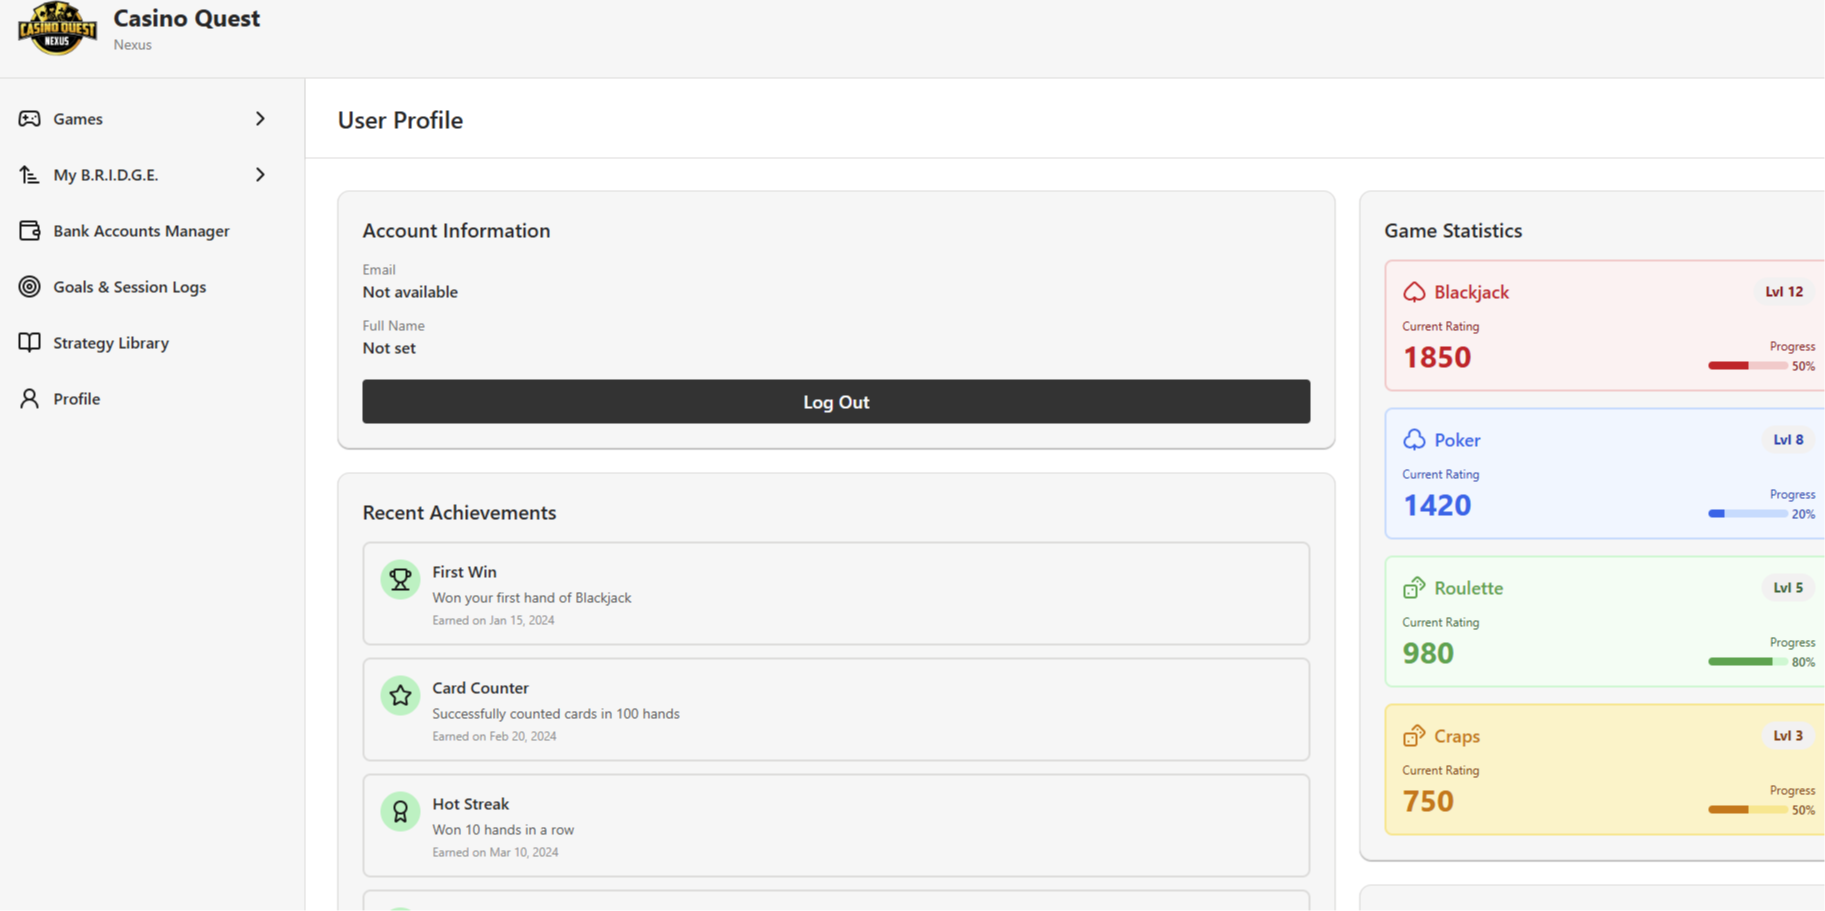Click the Blackjack spade icon
Screen dimensions: 1825x911
1414,292
